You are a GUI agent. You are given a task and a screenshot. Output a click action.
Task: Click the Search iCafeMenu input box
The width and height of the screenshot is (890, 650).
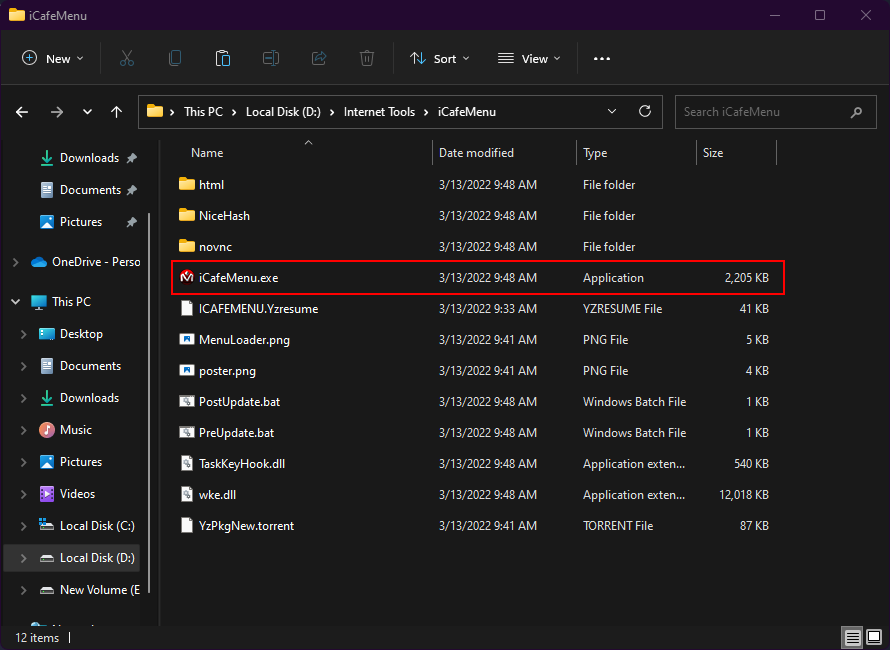(762, 112)
